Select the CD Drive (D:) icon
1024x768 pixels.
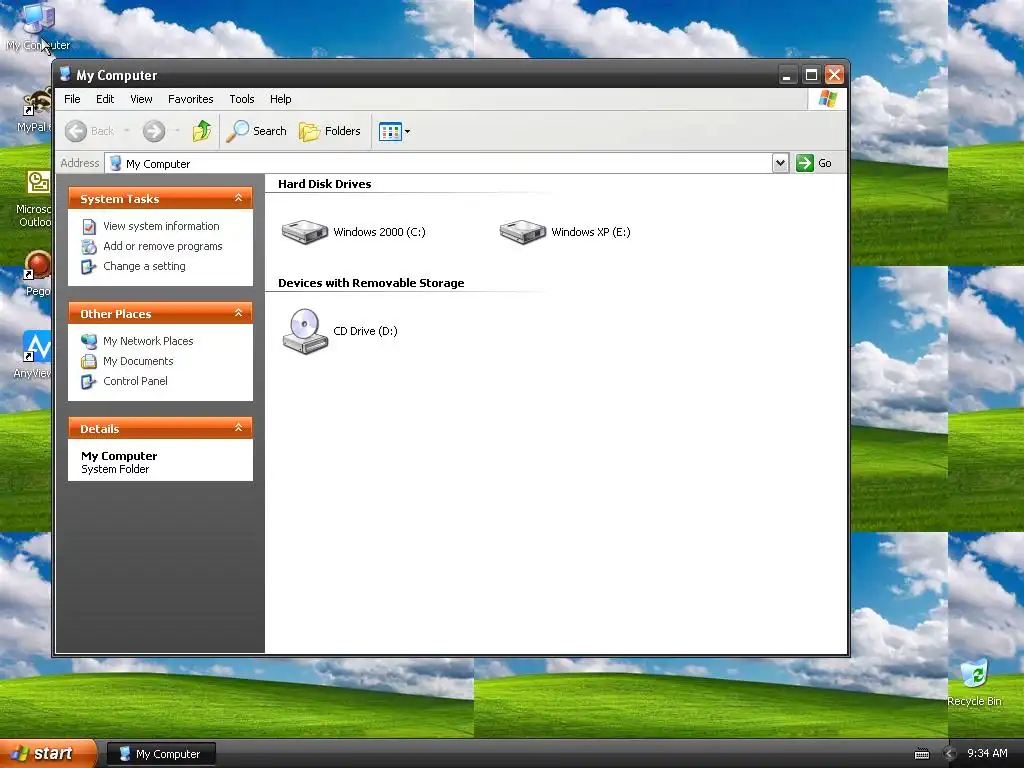click(305, 331)
